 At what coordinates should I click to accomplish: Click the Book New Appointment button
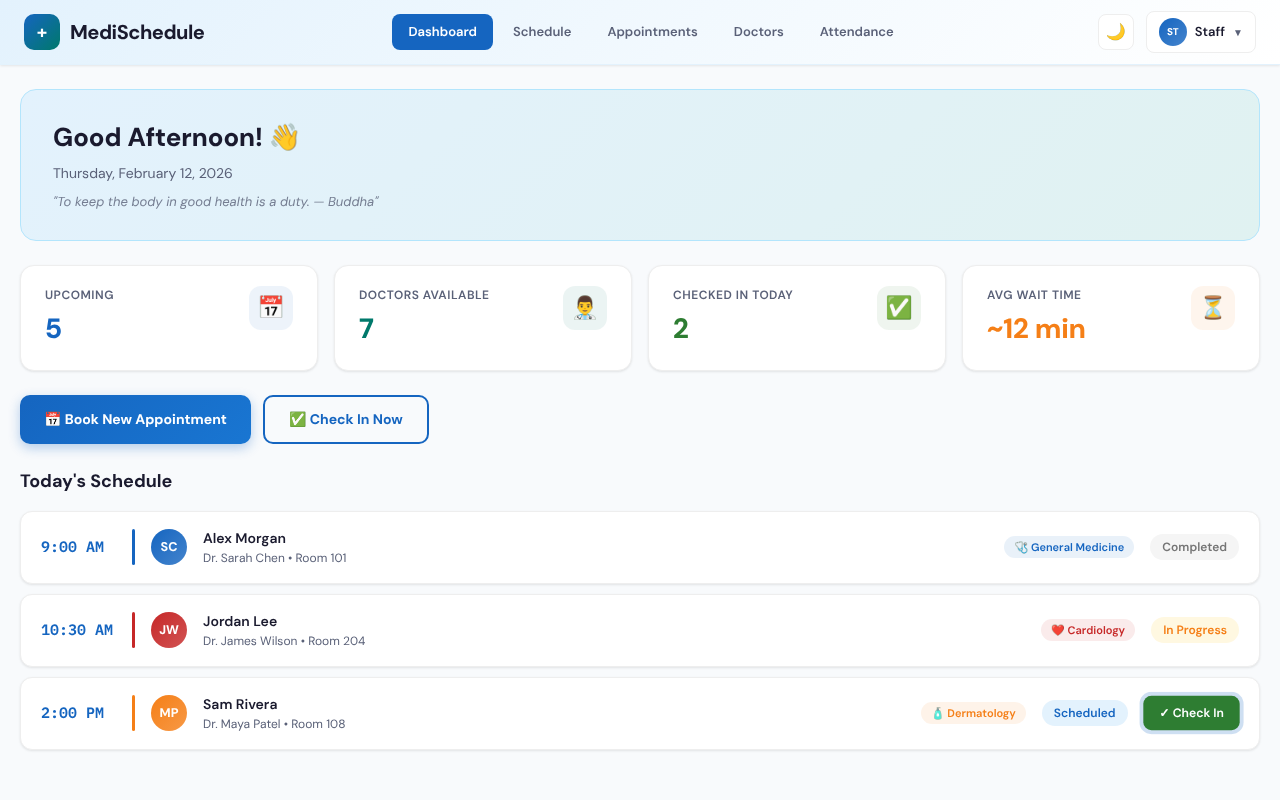coord(135,419)
